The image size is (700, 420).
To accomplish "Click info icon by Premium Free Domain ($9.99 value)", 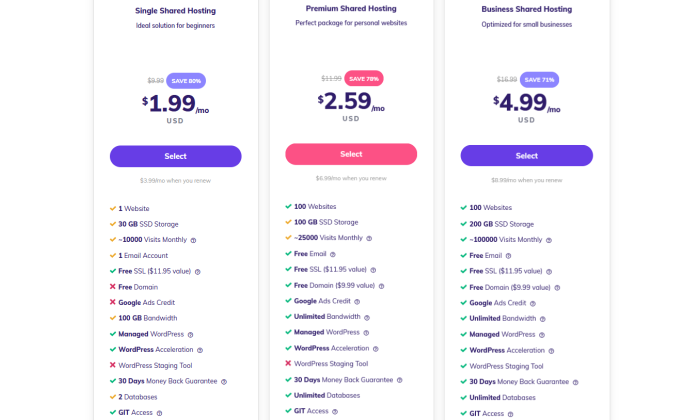I will pyautogui.click(x=381, y=286).
